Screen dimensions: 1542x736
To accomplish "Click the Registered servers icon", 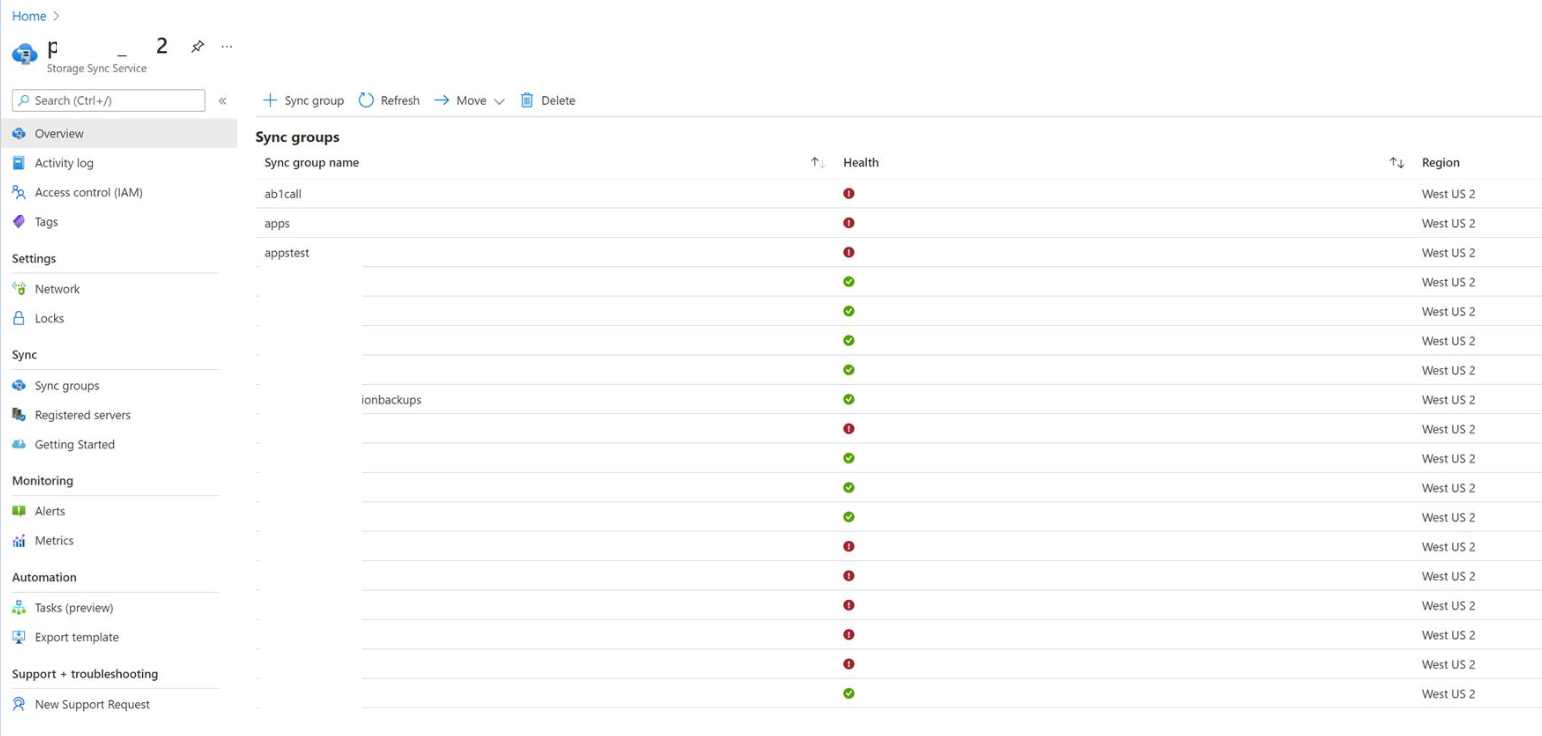I will [19, 415].
